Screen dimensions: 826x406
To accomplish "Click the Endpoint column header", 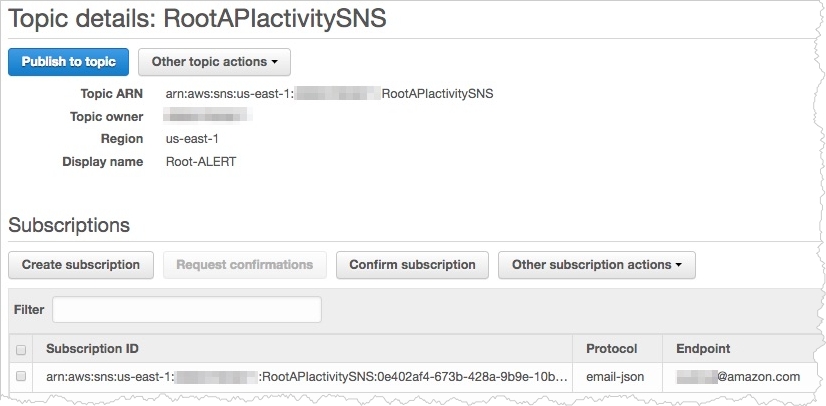I will pos(703,349).
